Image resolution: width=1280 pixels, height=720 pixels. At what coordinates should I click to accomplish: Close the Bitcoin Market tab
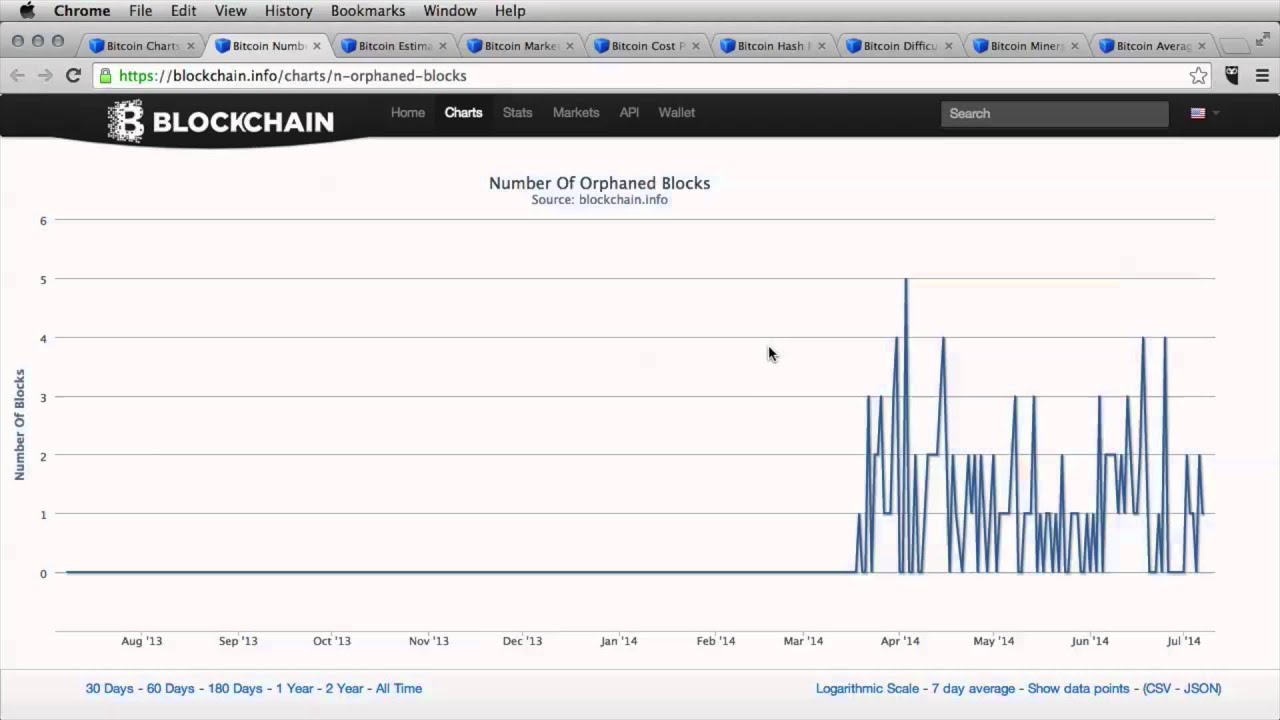click(569, 46)
